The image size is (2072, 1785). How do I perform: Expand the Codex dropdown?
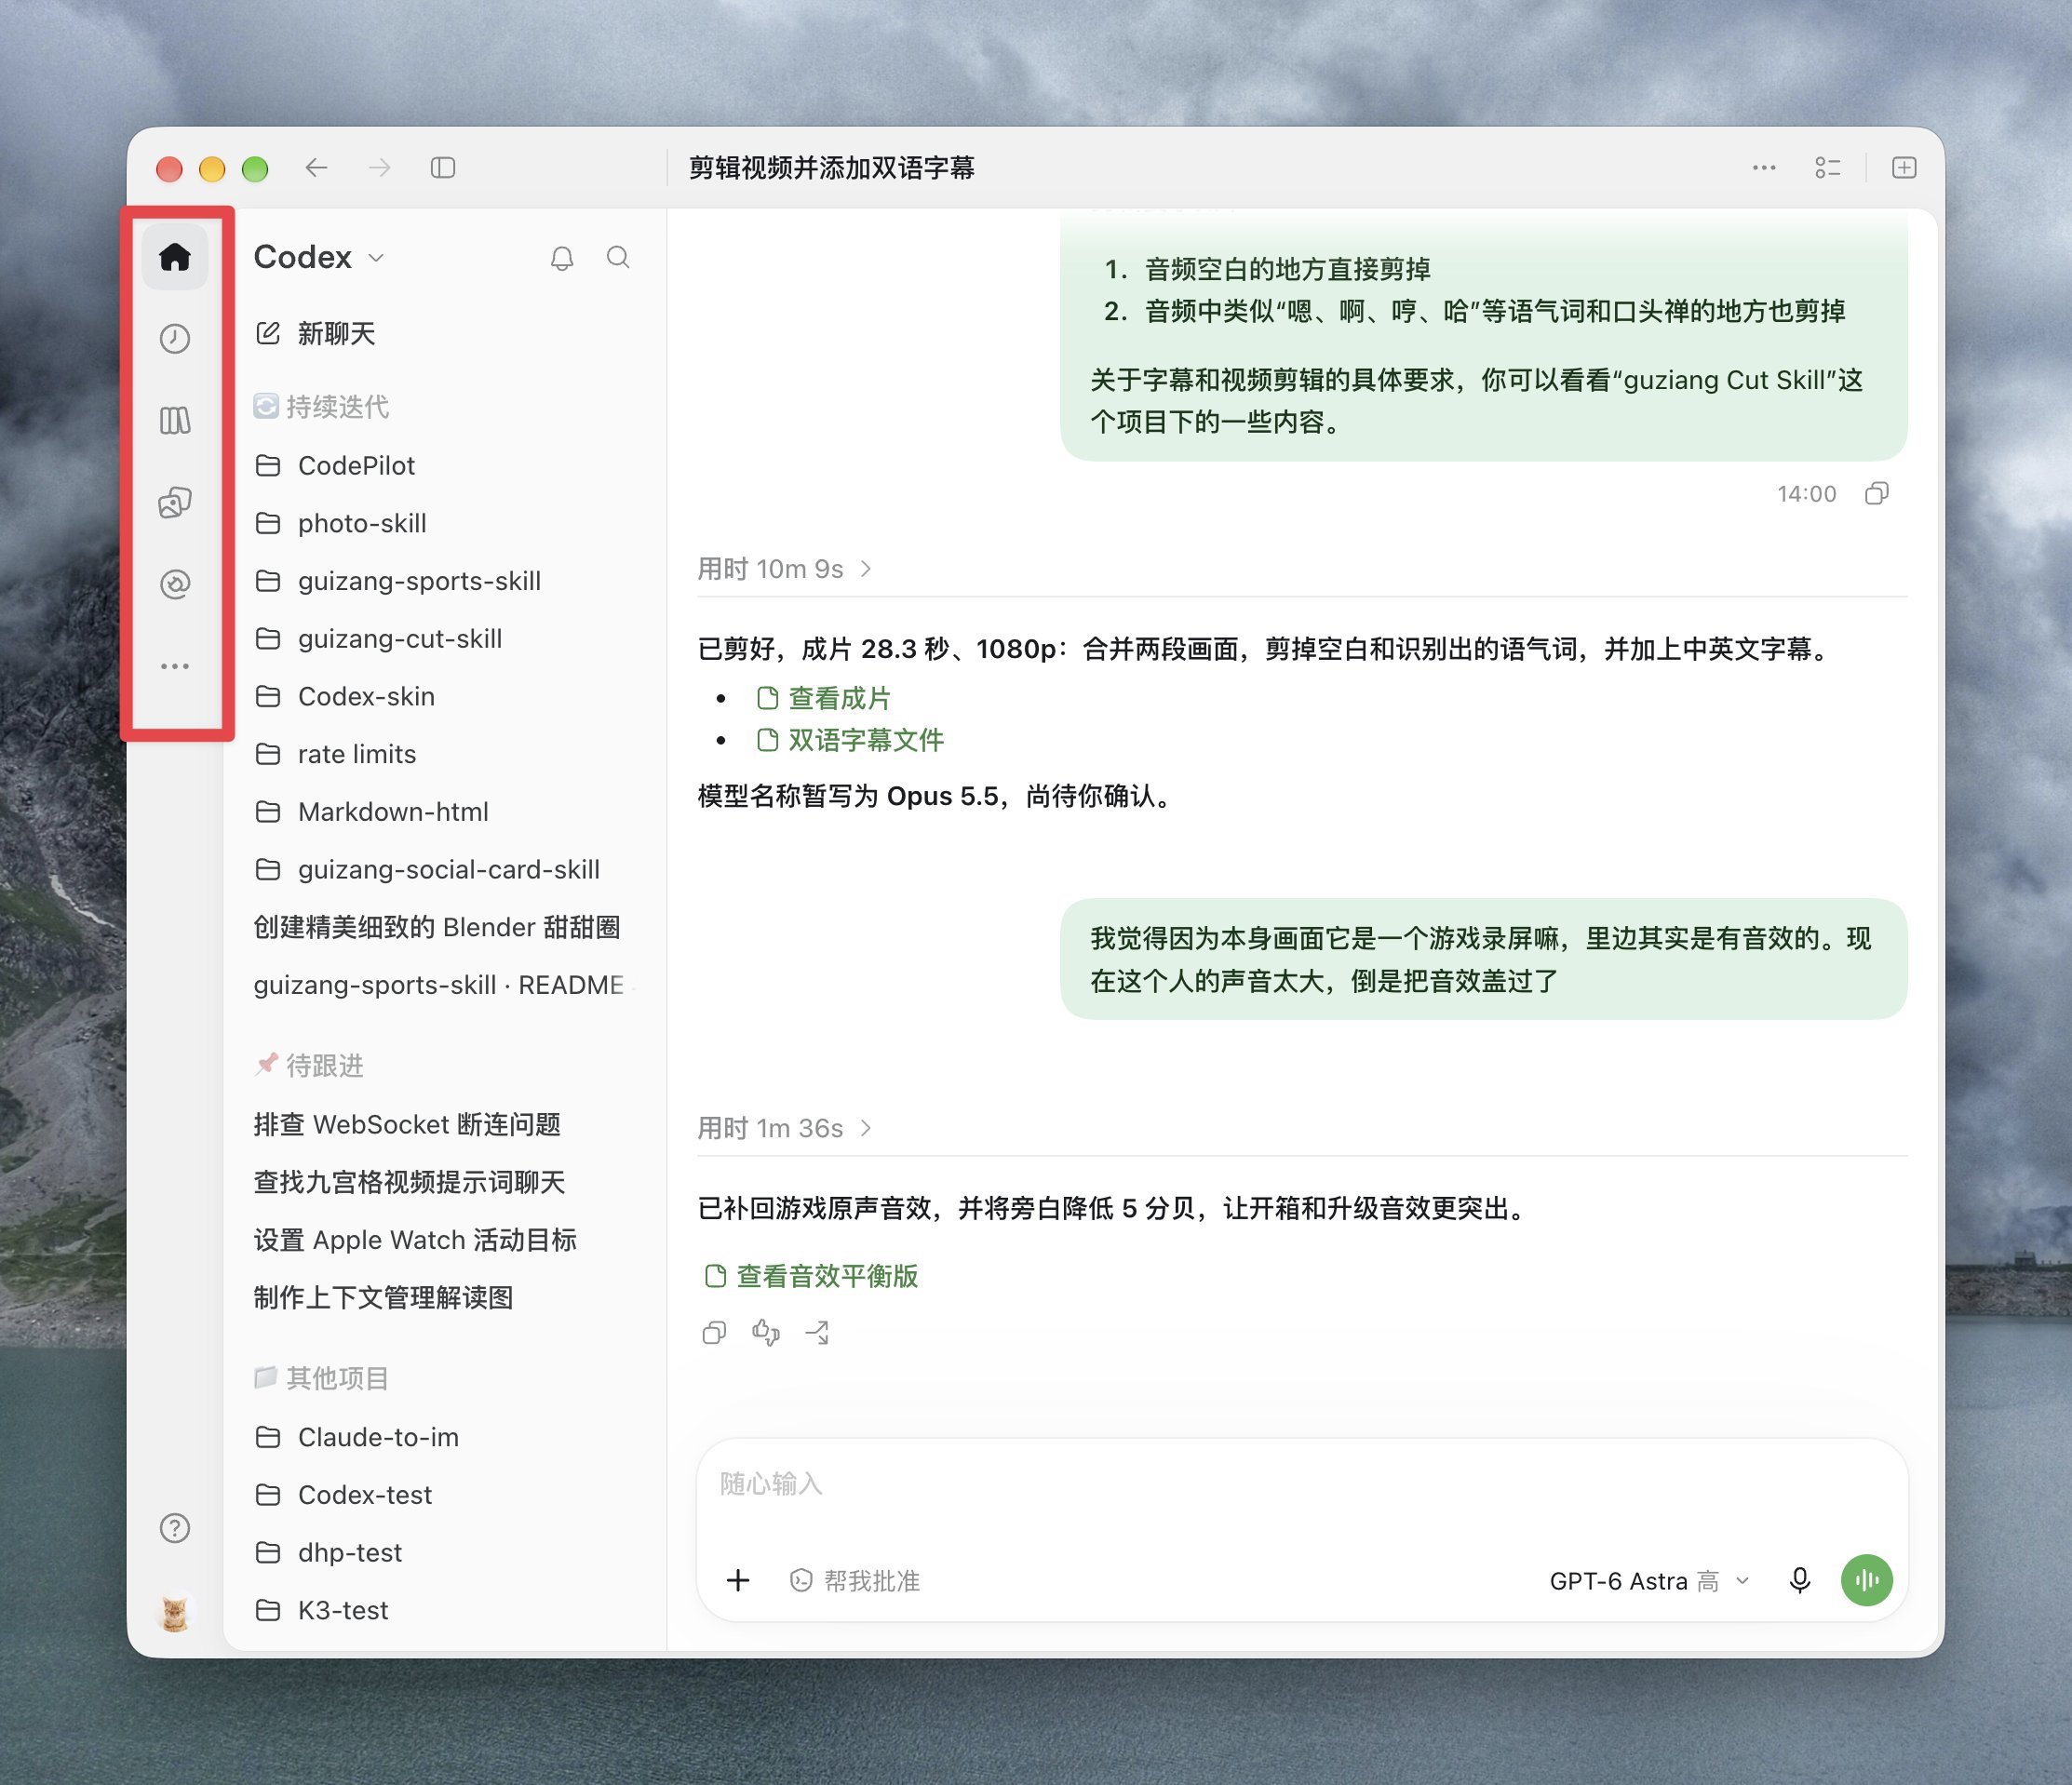(x=319, y=257)
